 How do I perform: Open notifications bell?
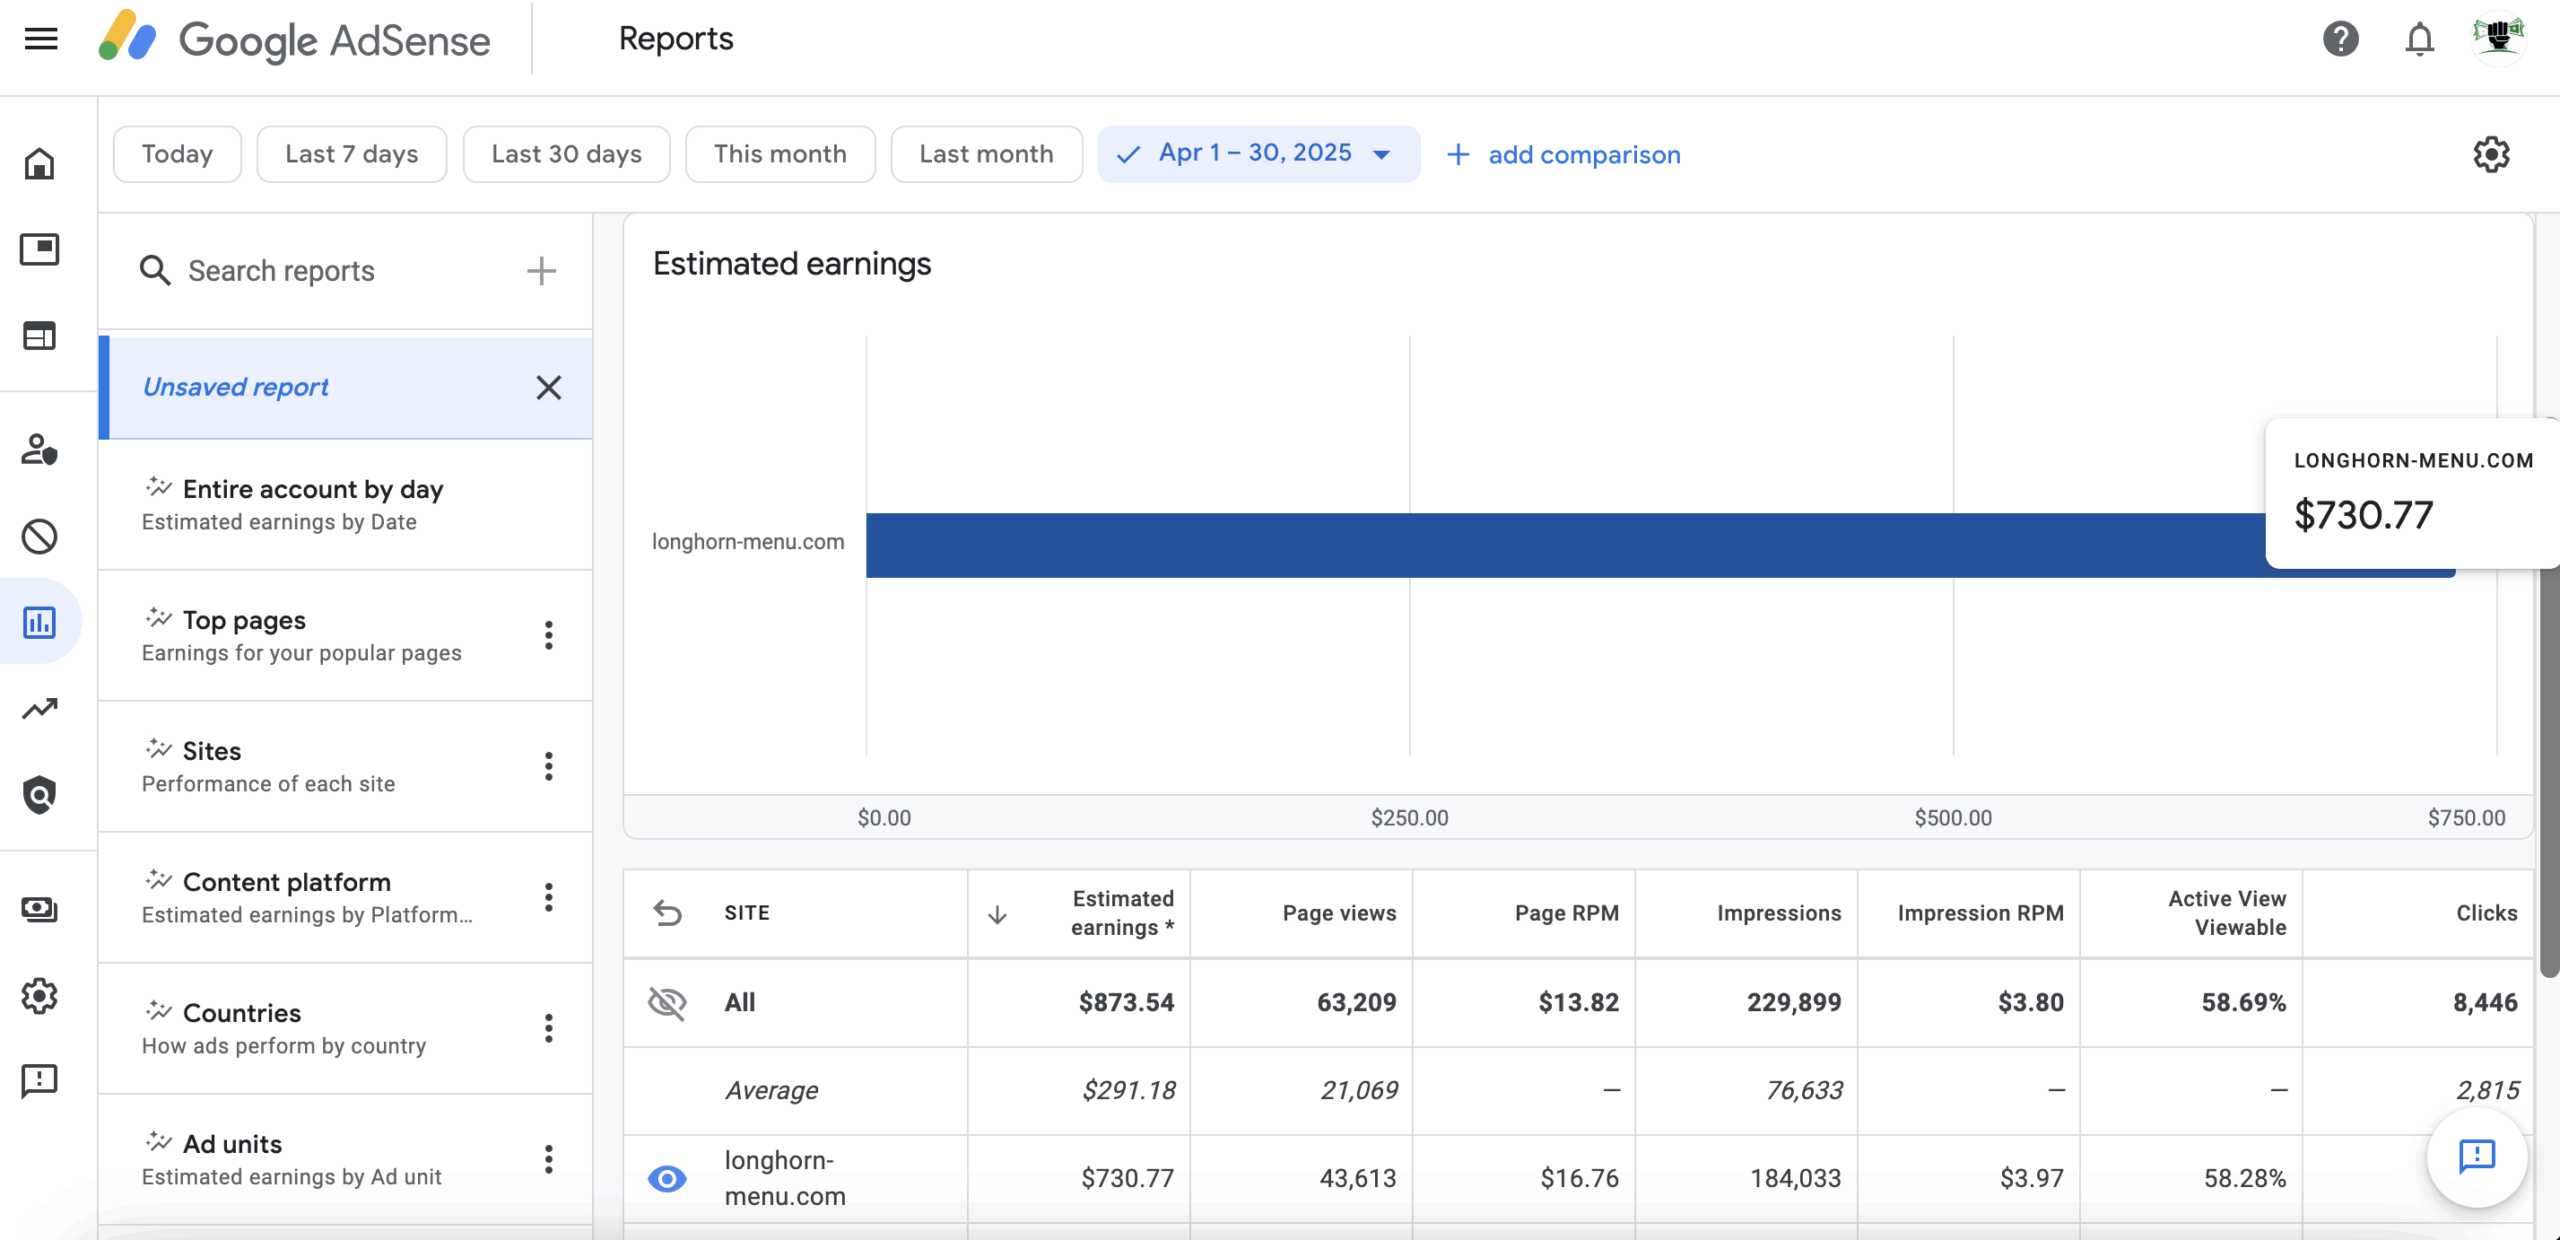(2419, 39)
